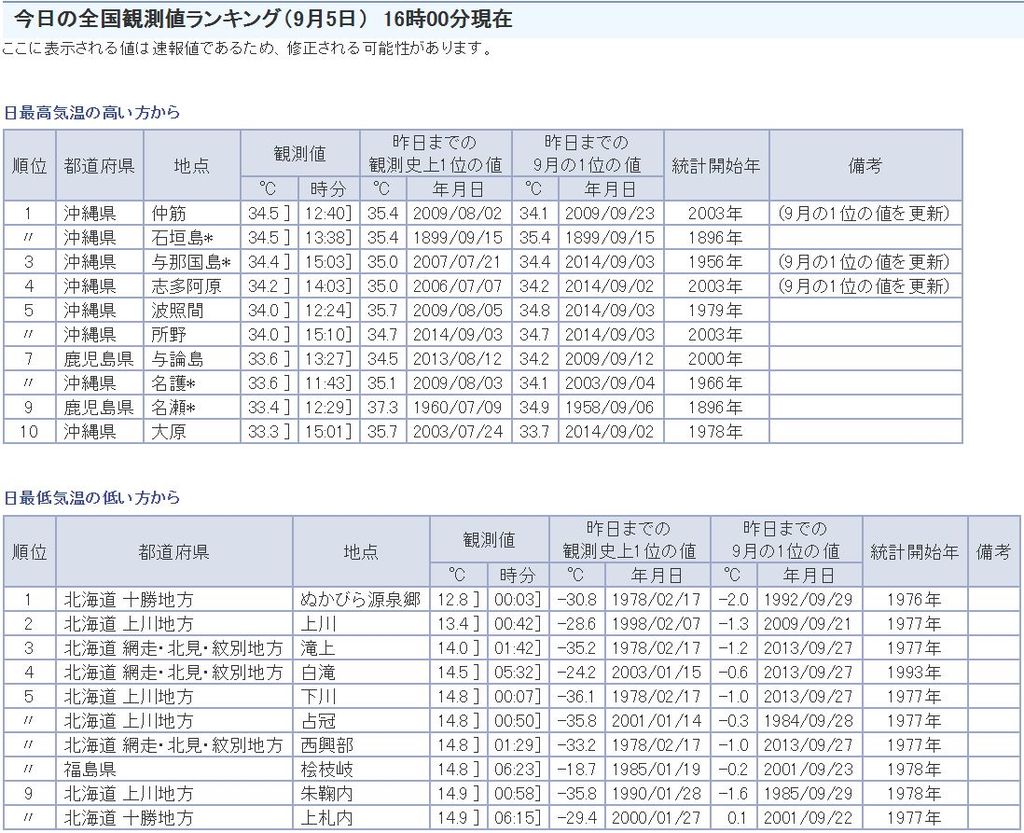Open the 与那国島* station entry
Image resolution: width=1024 pixels, height=833 pixels.
191,262
